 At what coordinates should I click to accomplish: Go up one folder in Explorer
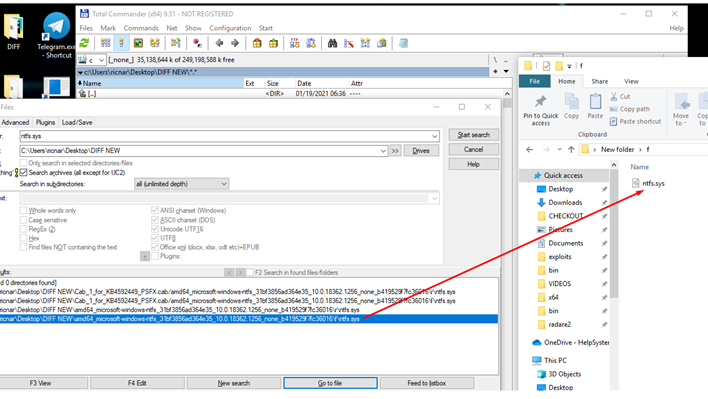pyautogui.click(x=571, y=149)
